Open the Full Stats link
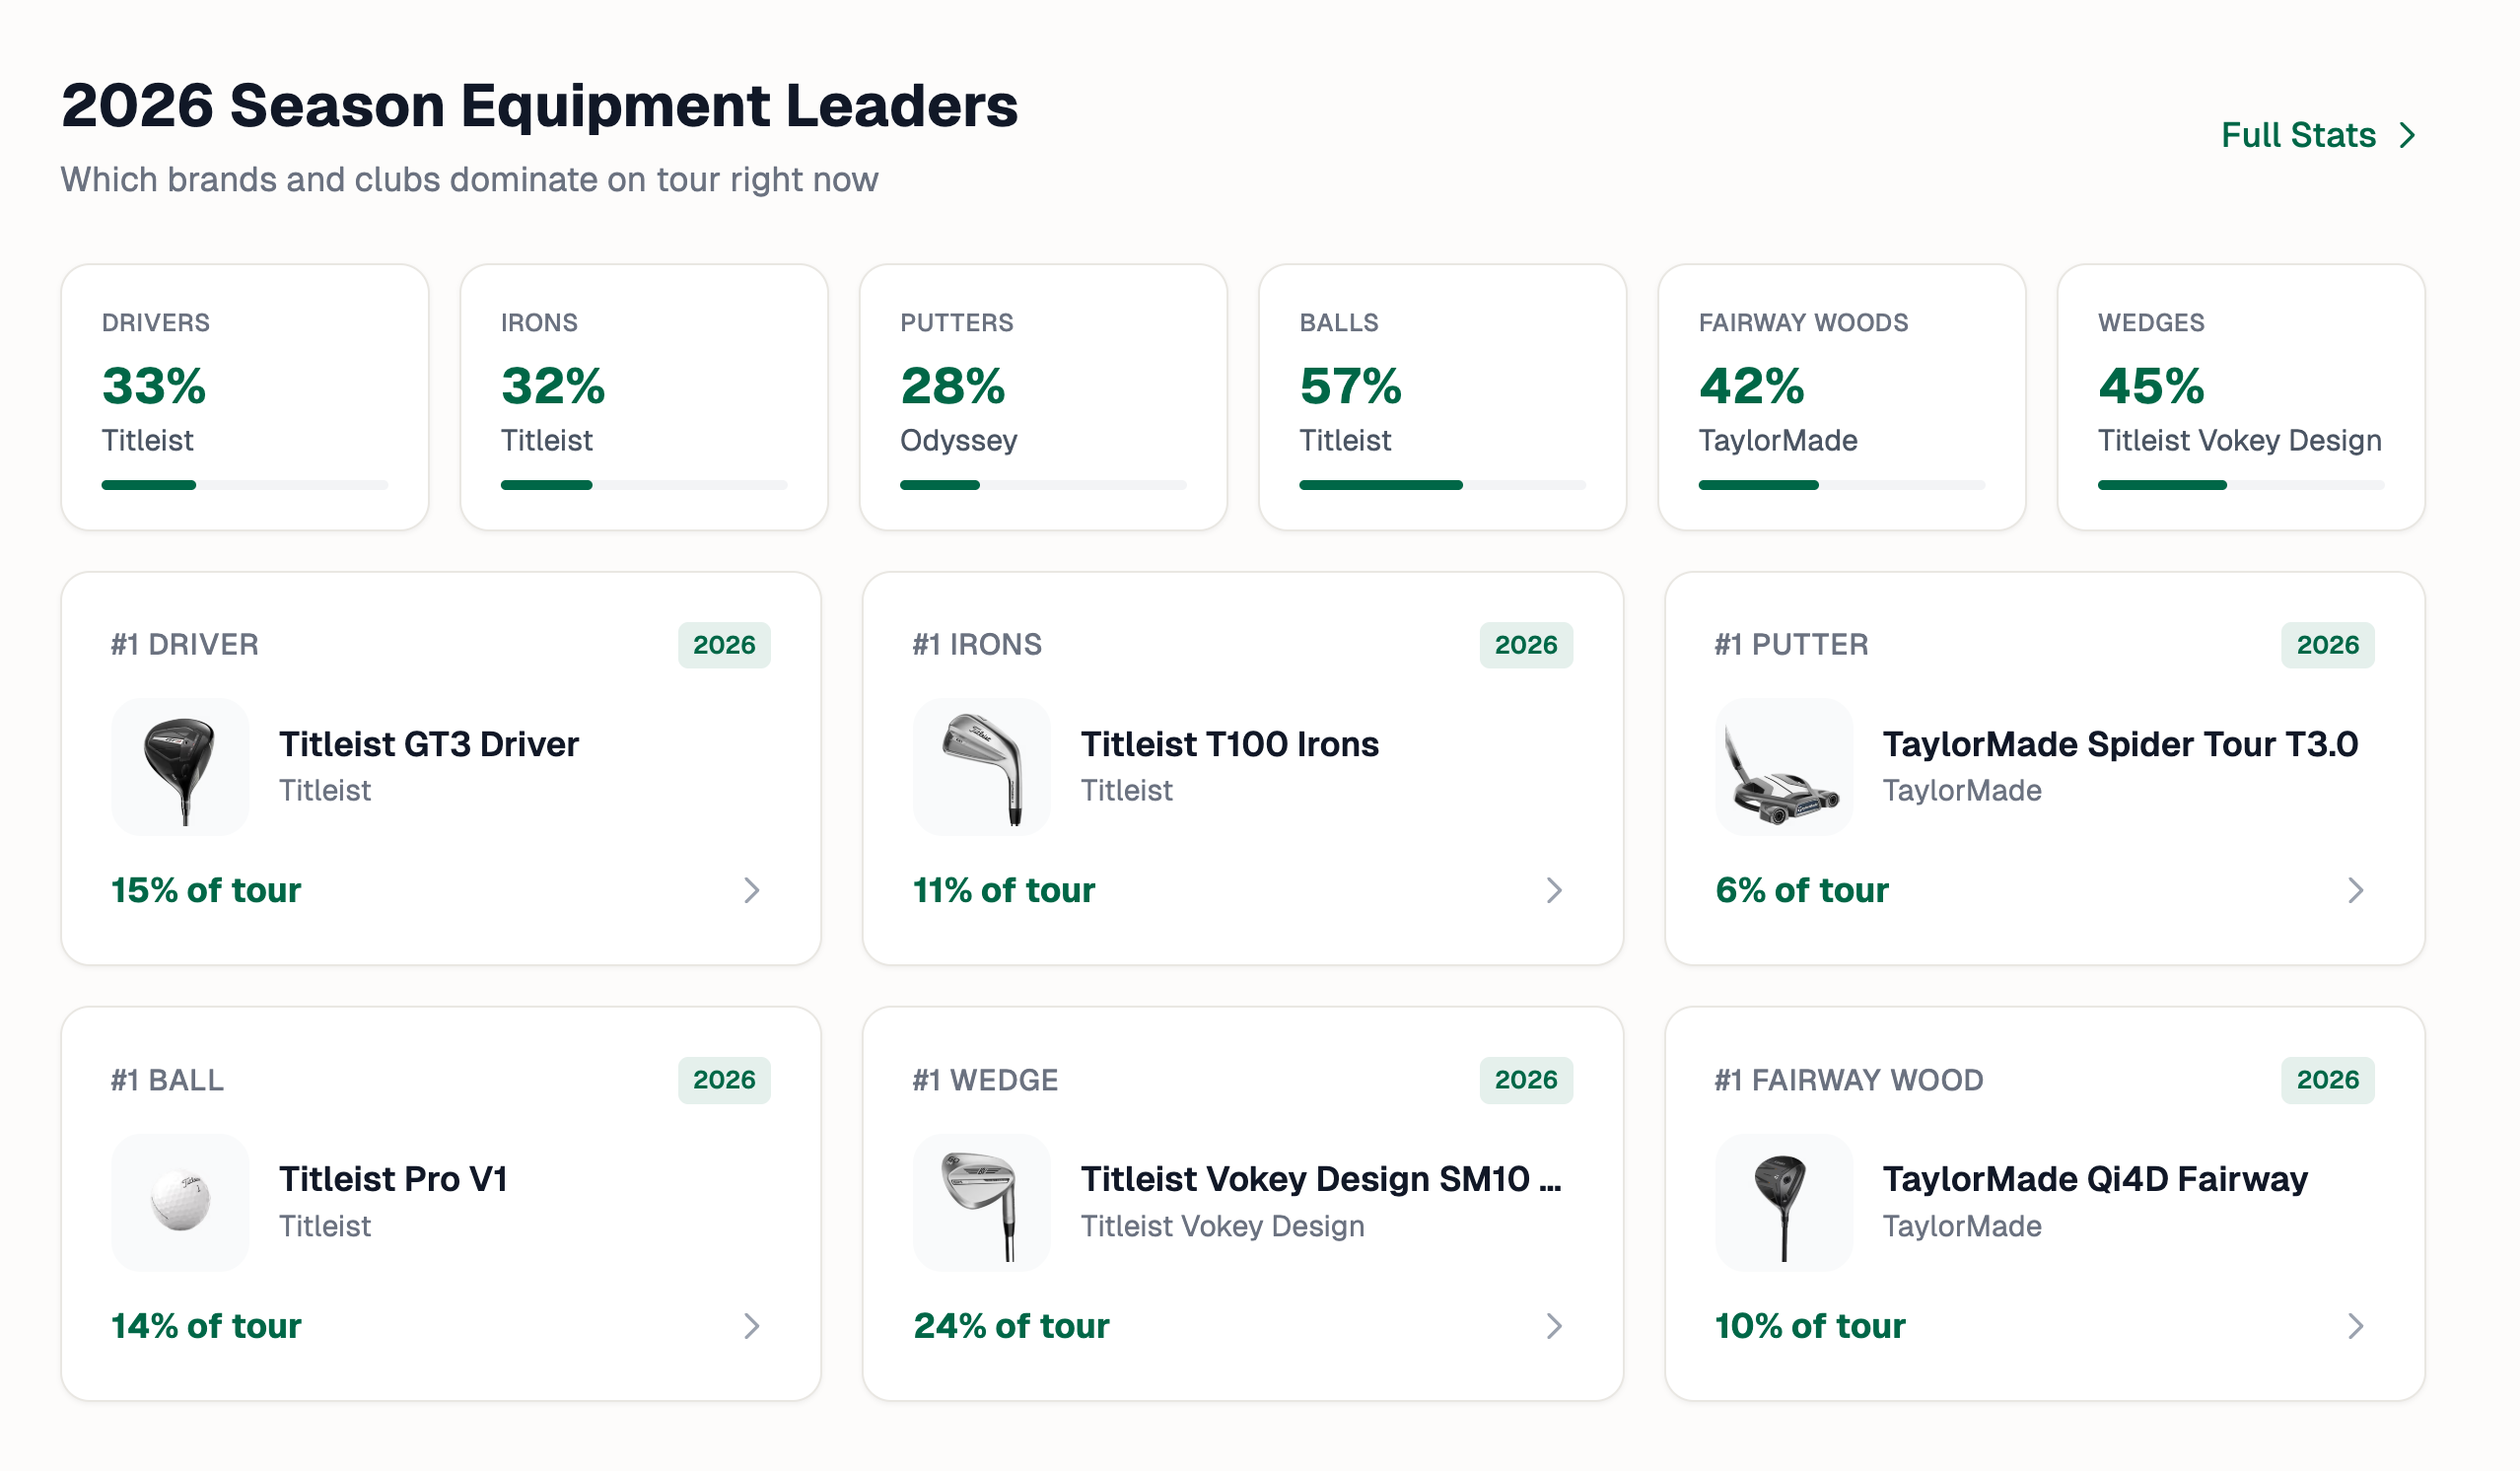This screenshot has height=1471, width=2520. point(2317,135)
